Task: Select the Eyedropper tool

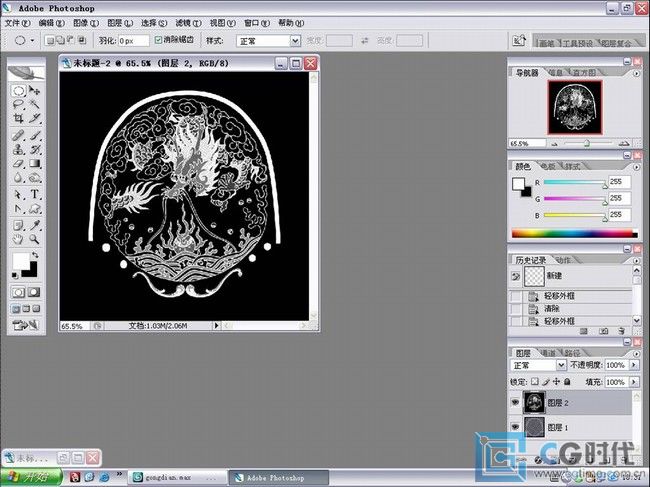Action: [x=35, y=225]
